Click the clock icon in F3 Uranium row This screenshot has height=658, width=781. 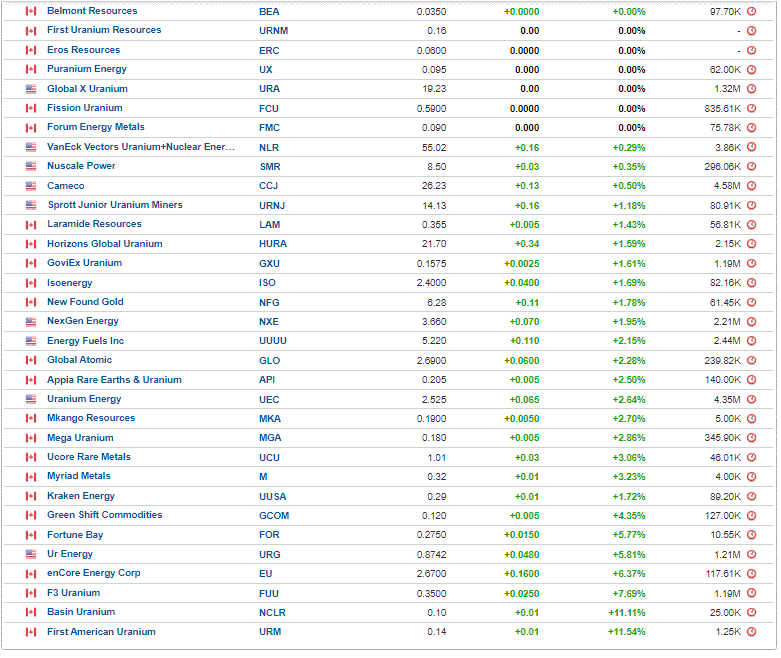(752, 593)
